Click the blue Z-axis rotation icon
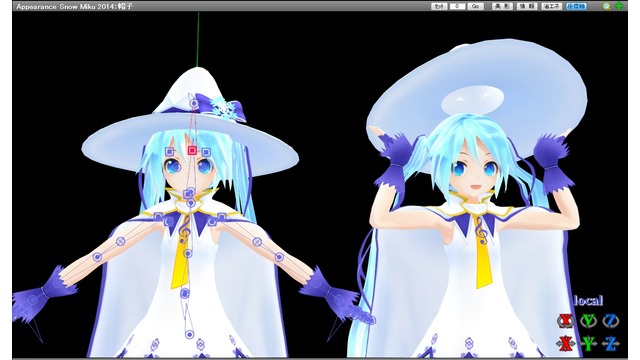The image size is (640, 360). (x=611, y=321)
